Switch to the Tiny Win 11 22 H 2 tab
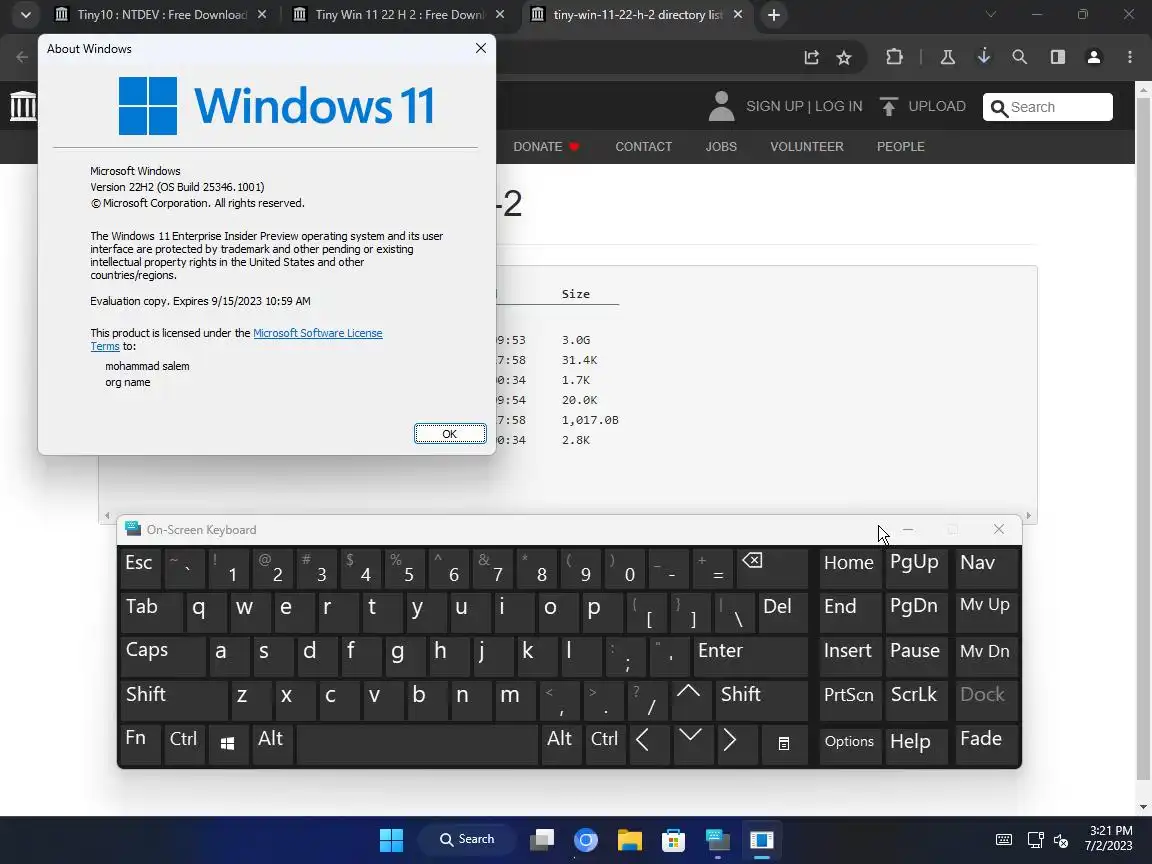The height and width of the screenshot is (864, 1152). point(400,15)
